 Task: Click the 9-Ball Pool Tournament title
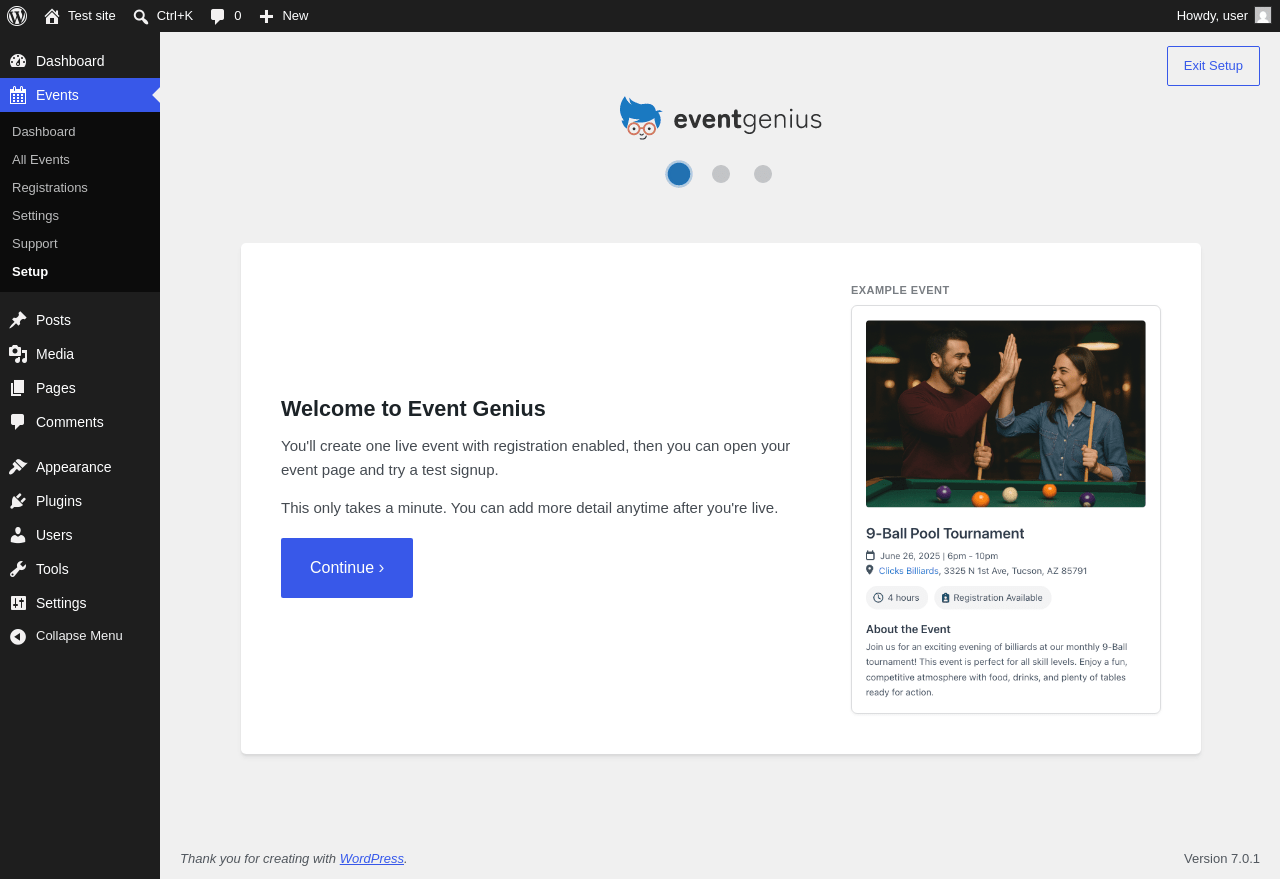pos(945,534)
